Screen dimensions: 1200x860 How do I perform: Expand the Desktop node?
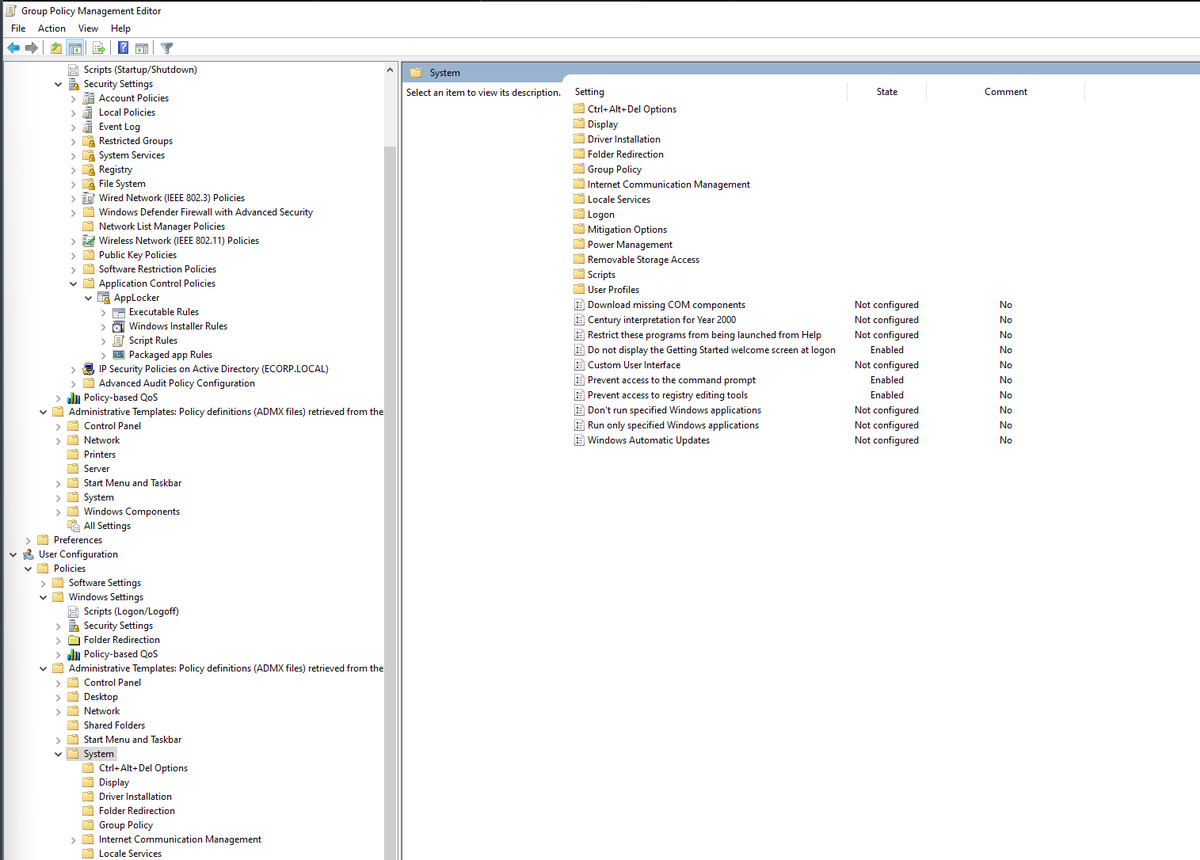point(58,697)
